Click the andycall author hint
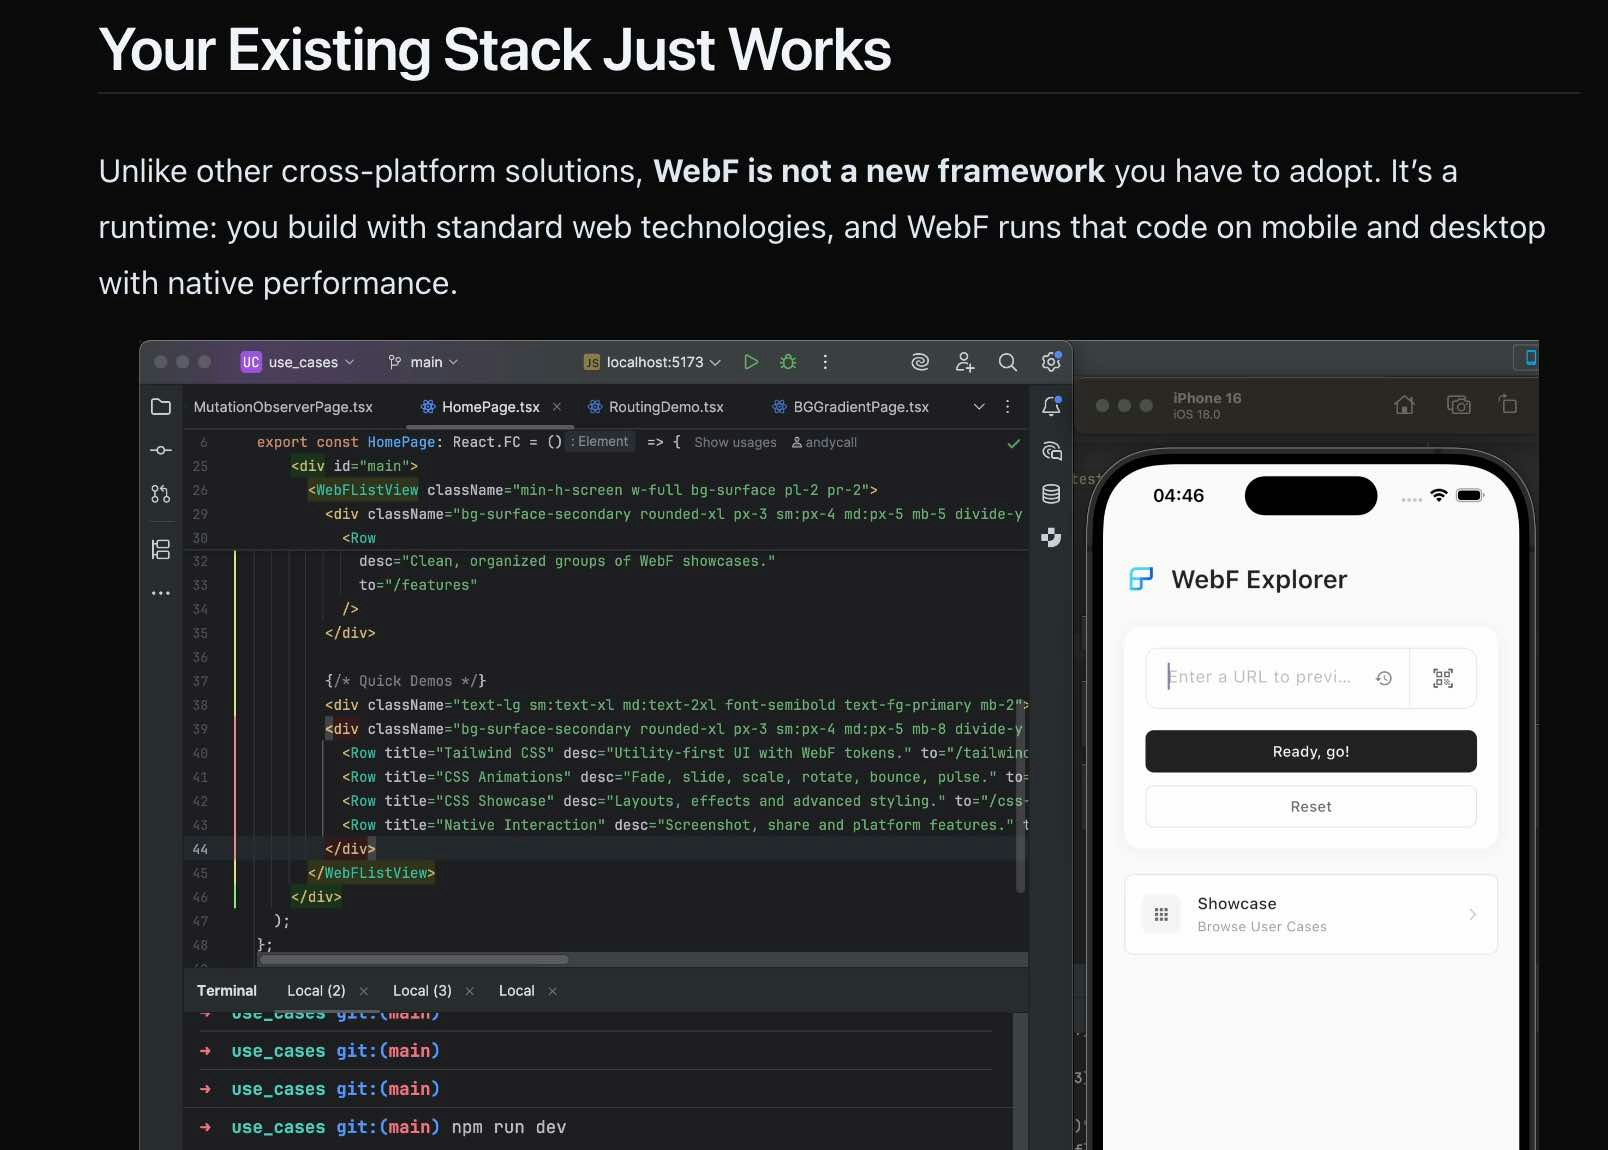 (824, 442)
